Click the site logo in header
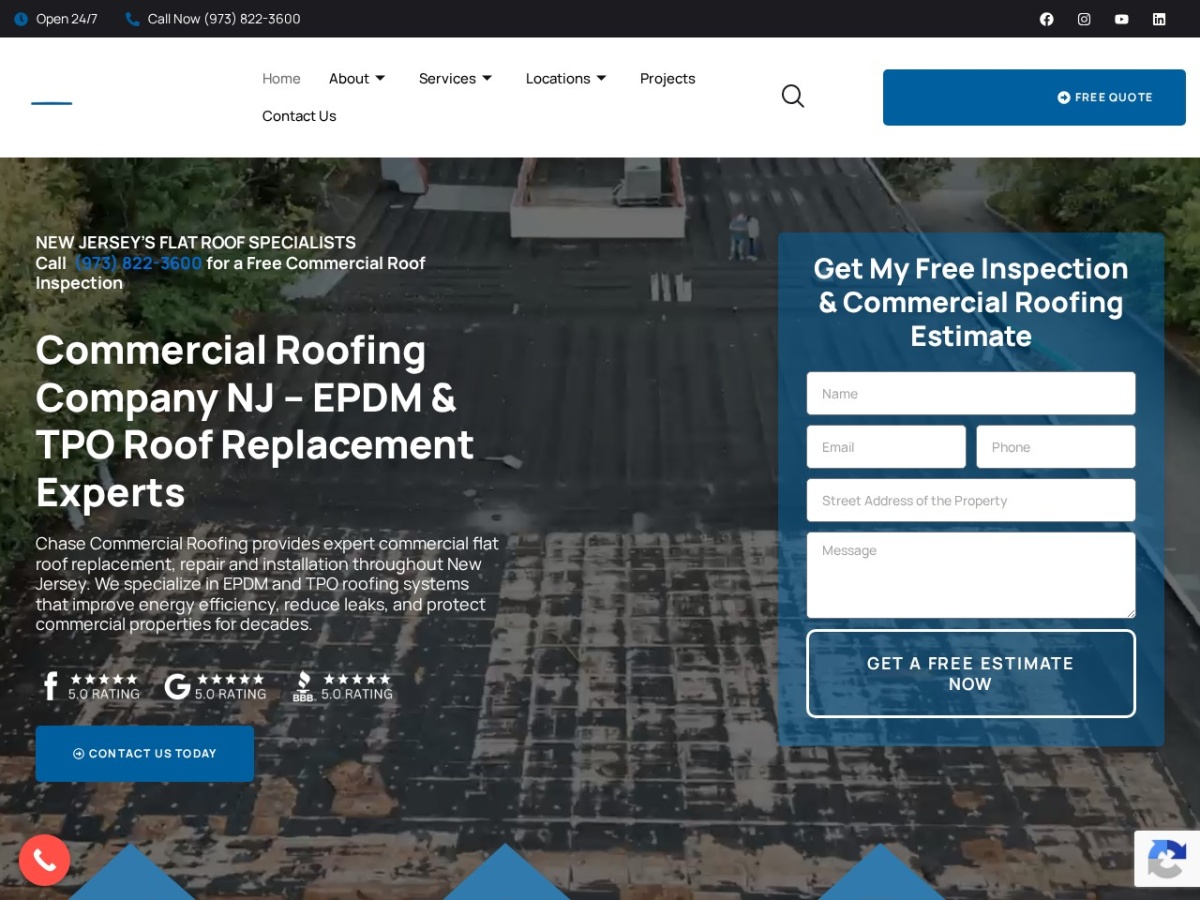Image resolution: width=1200 pixels, height=900 pixels. (x=52, y=102)
